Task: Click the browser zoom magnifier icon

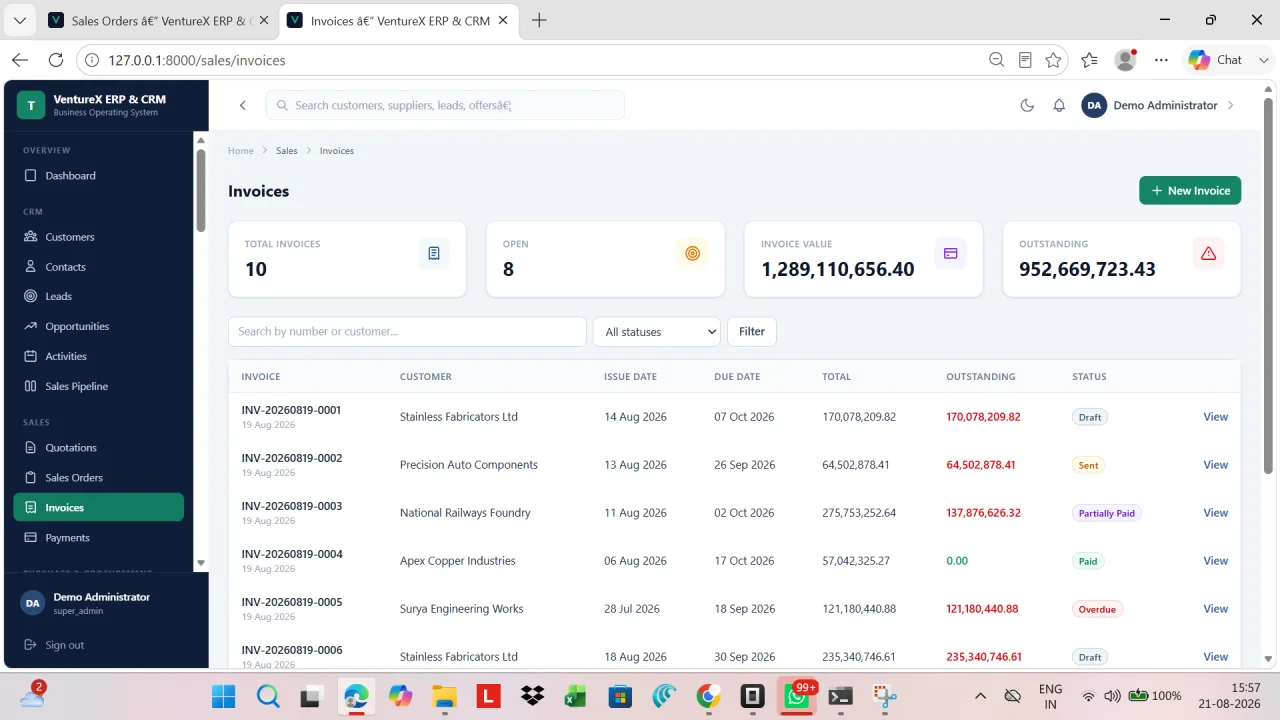Action: click(996, 60)
